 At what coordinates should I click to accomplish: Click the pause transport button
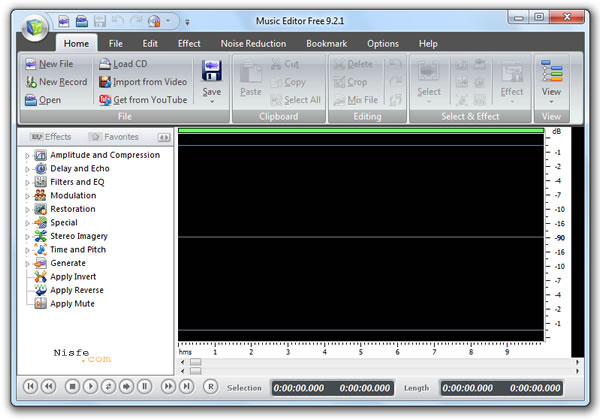click(x=145, y=387)
